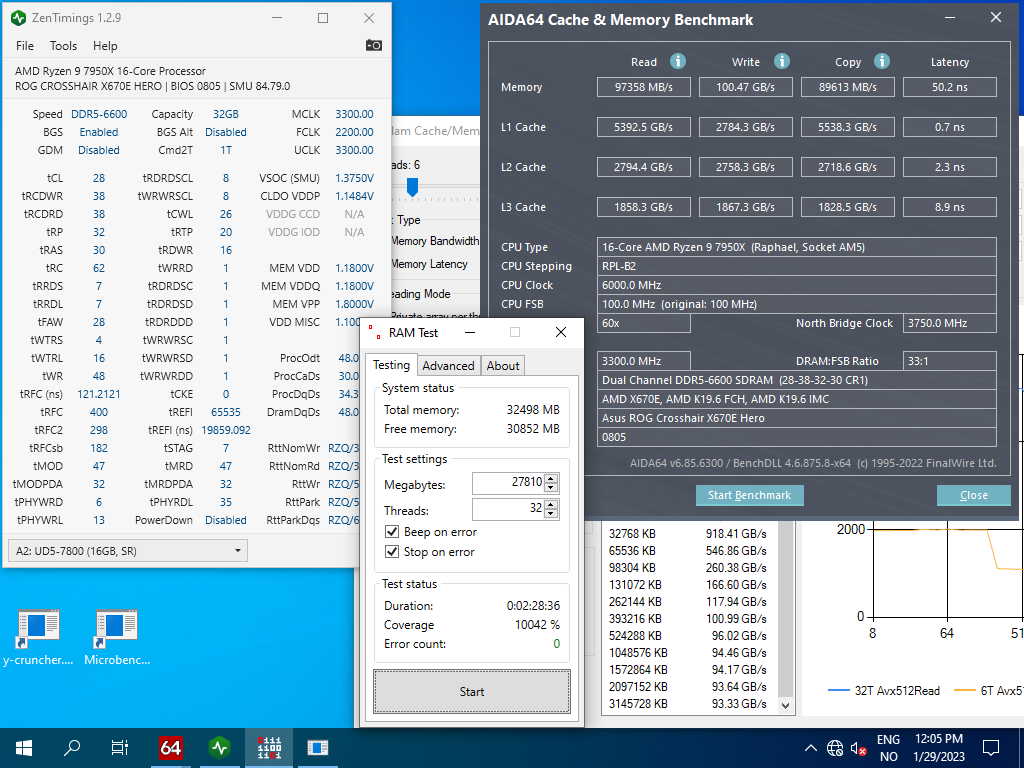1024x768 pixels.
Task: Open the notification center icon
Action: point(991,748)
